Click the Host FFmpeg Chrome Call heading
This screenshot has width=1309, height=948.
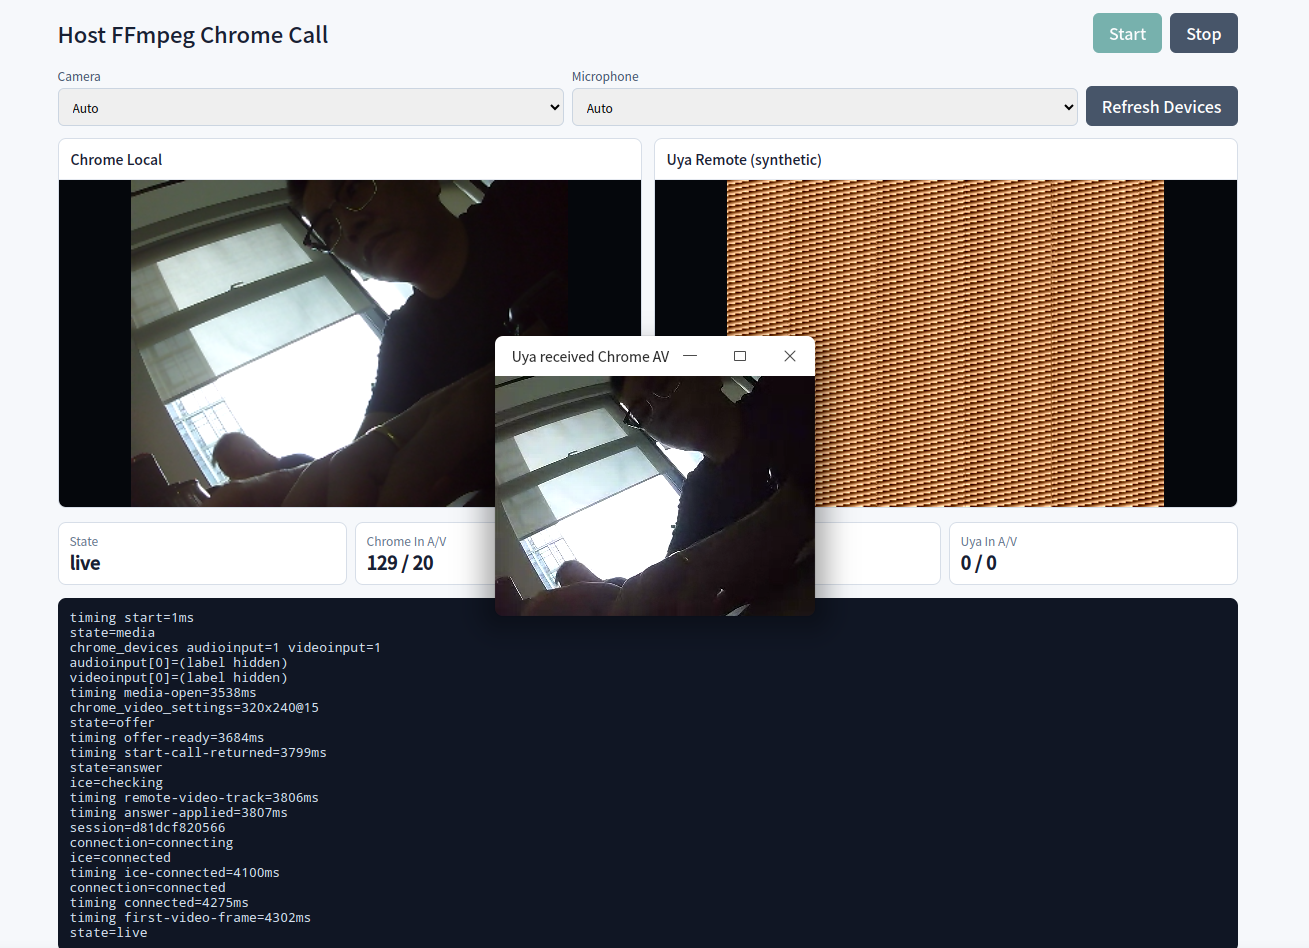(193, 35)
